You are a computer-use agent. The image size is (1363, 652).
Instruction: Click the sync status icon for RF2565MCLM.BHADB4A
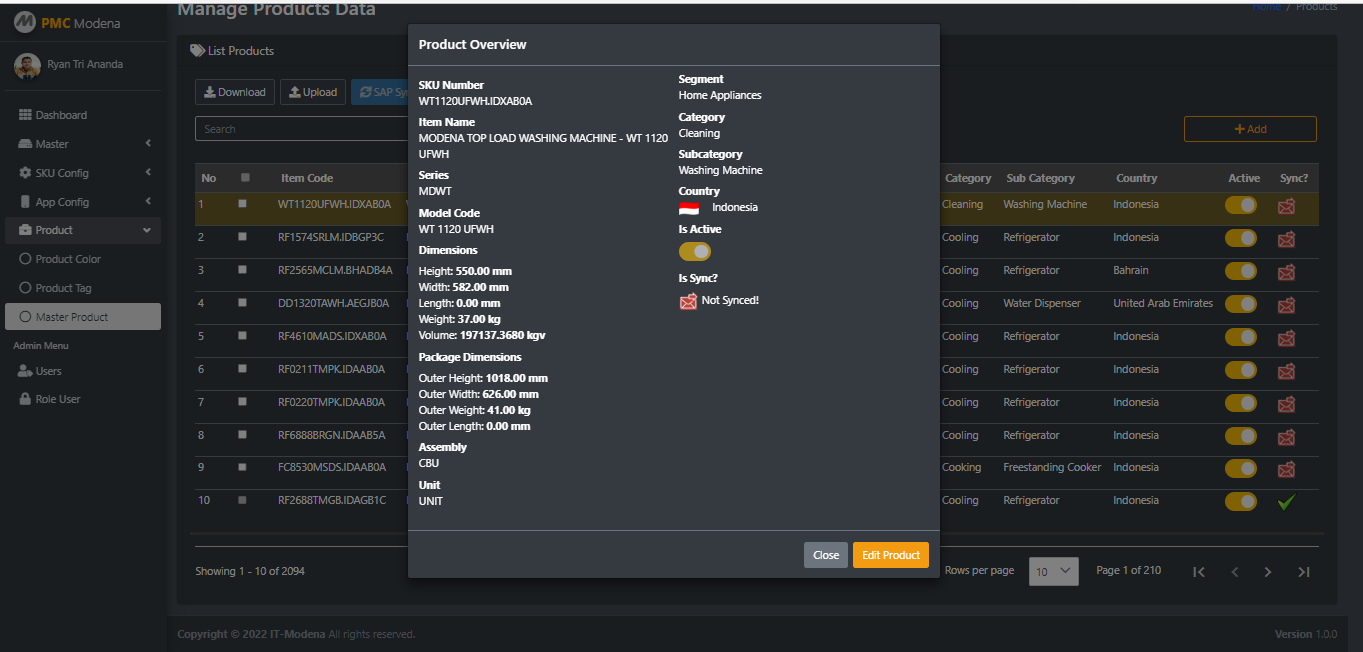click(x=1286, y=272)
